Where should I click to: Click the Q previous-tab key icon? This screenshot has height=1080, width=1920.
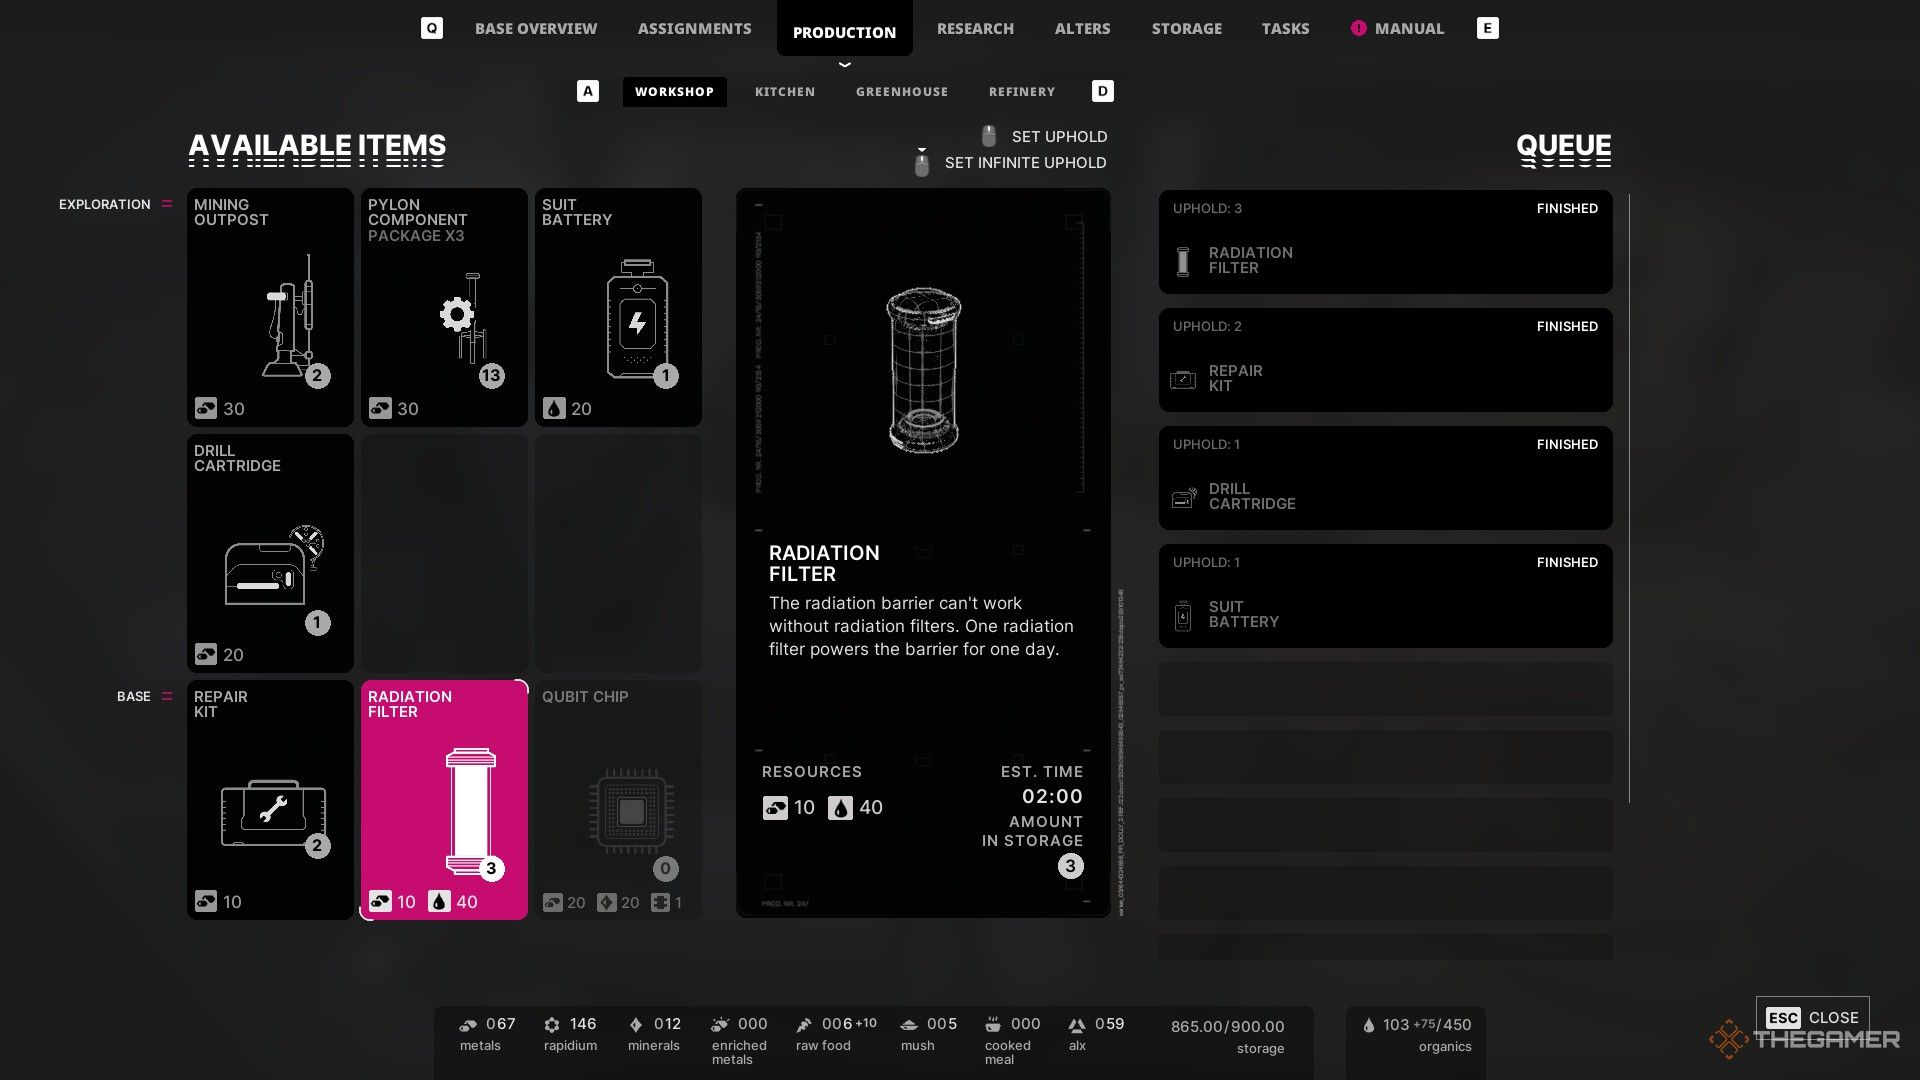[432, 28]
